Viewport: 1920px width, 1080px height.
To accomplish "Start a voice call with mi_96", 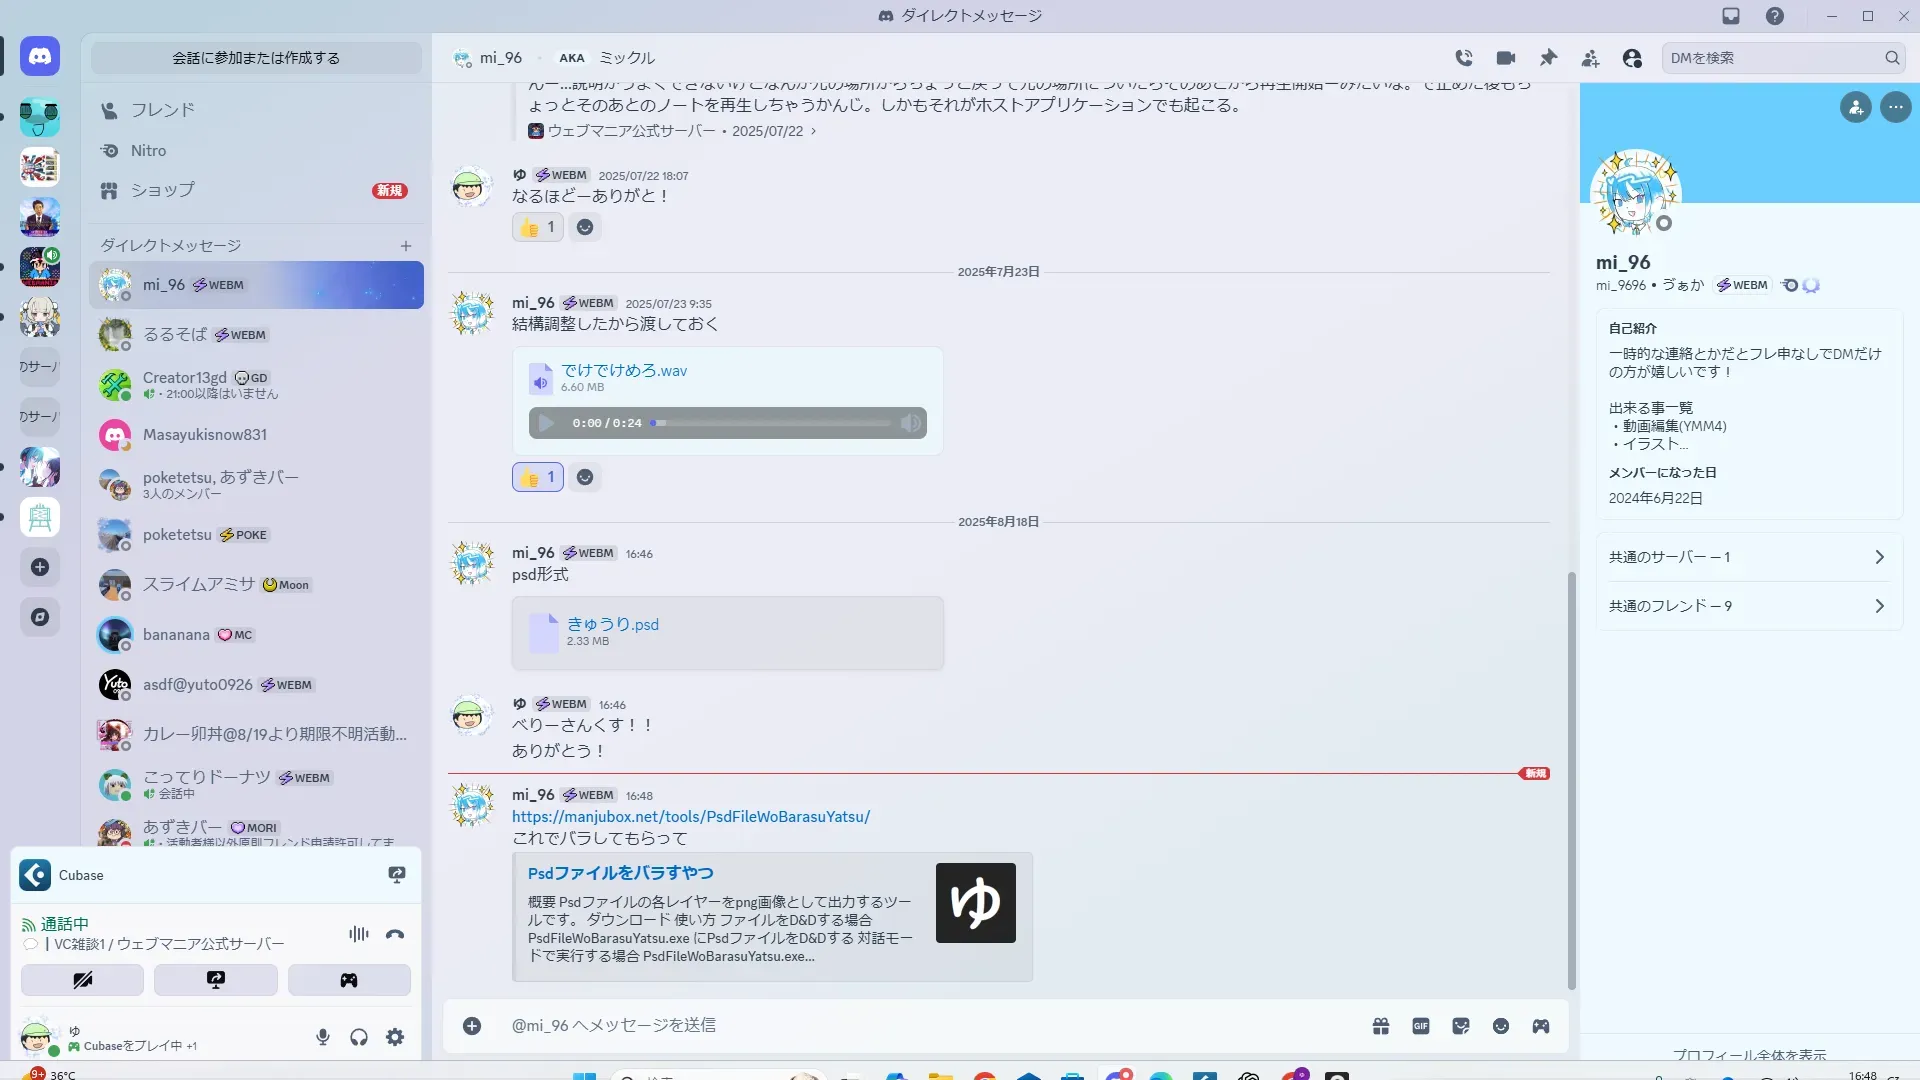I will (1464, 58).
